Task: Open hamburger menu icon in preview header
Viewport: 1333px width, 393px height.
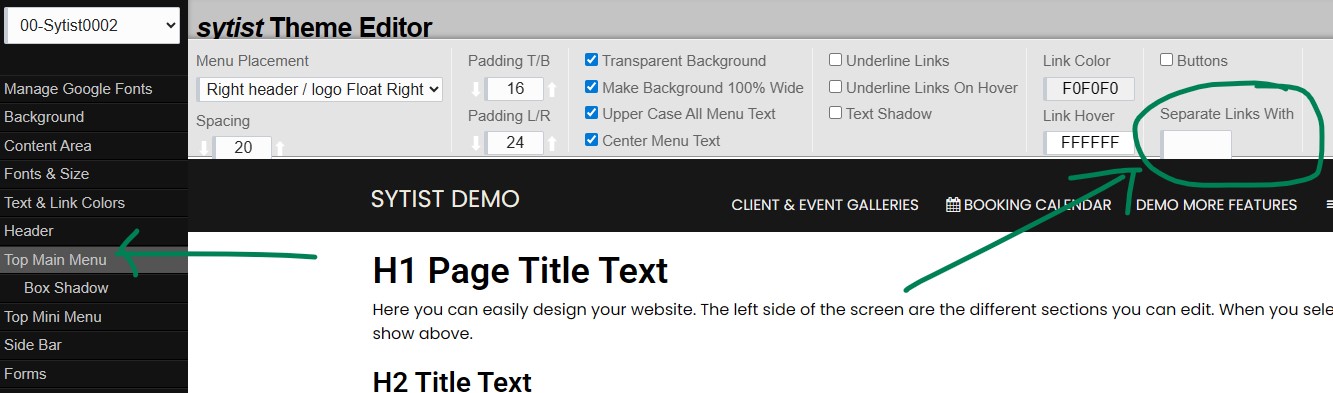Action: click(x=1328, y=205)
